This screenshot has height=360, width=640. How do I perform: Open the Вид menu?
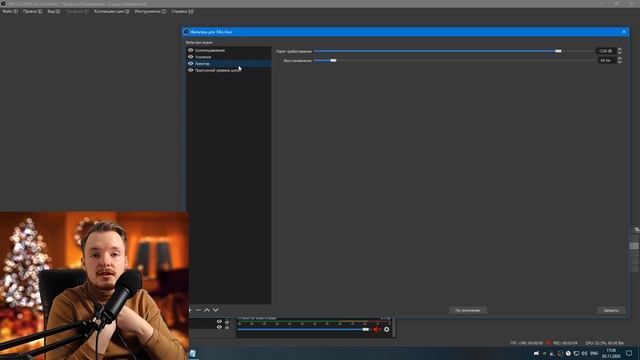coord(53,11)
